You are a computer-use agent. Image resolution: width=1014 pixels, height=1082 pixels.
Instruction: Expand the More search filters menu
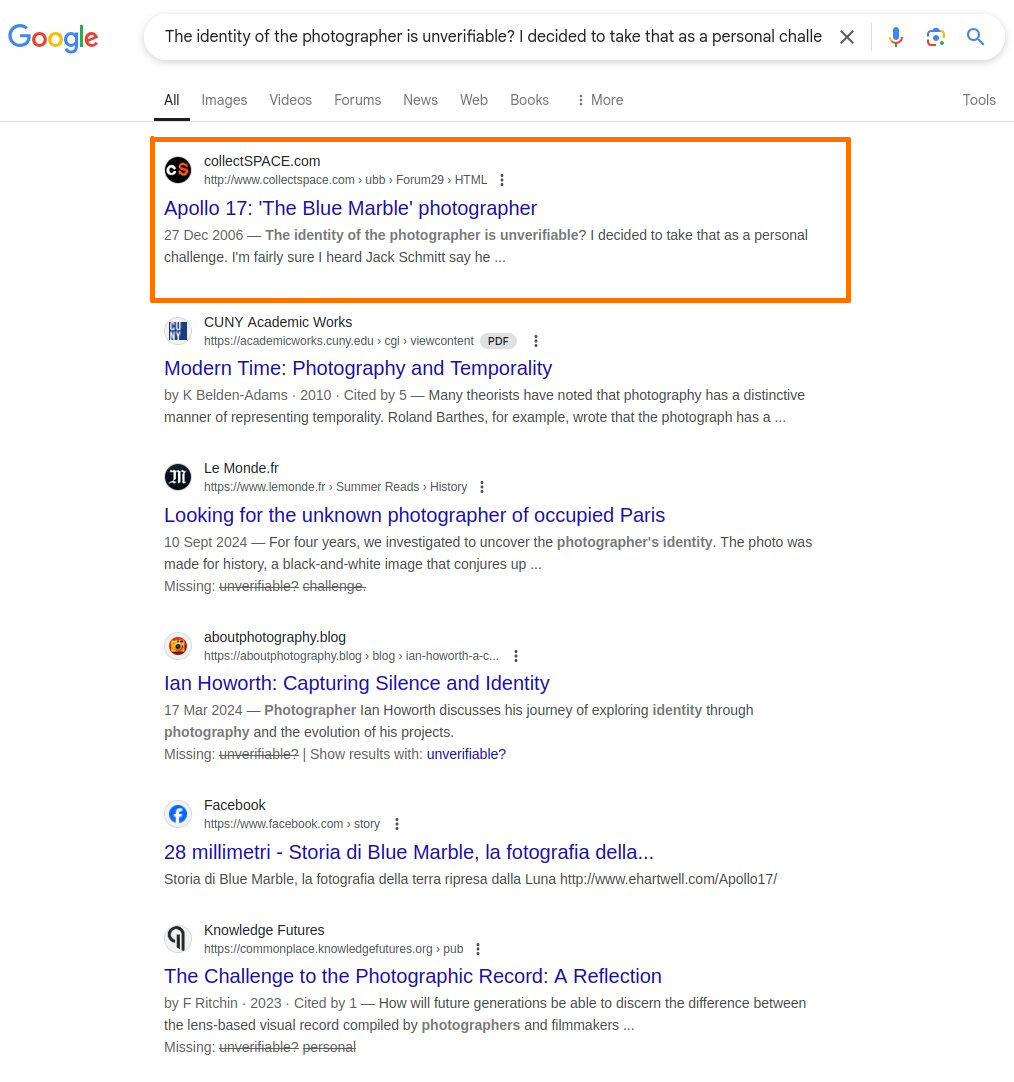tap(599, 100)
